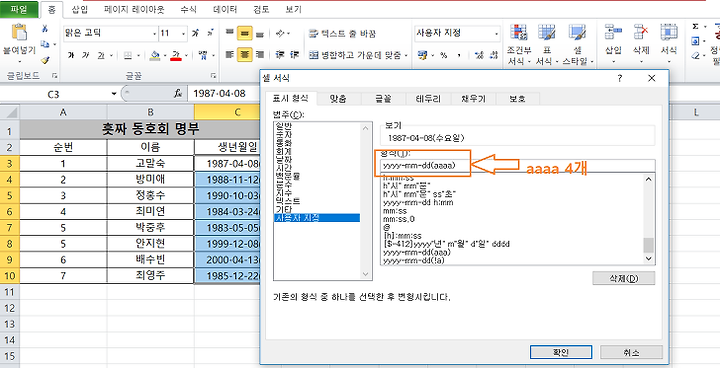The width and height of the screenshot is (720, 368).
Task: Click the red font color icon
Action: [x=176, y=56]
